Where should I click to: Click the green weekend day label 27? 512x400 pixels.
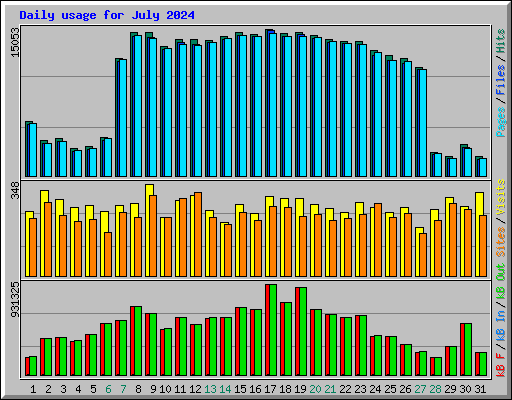(420, 389)
